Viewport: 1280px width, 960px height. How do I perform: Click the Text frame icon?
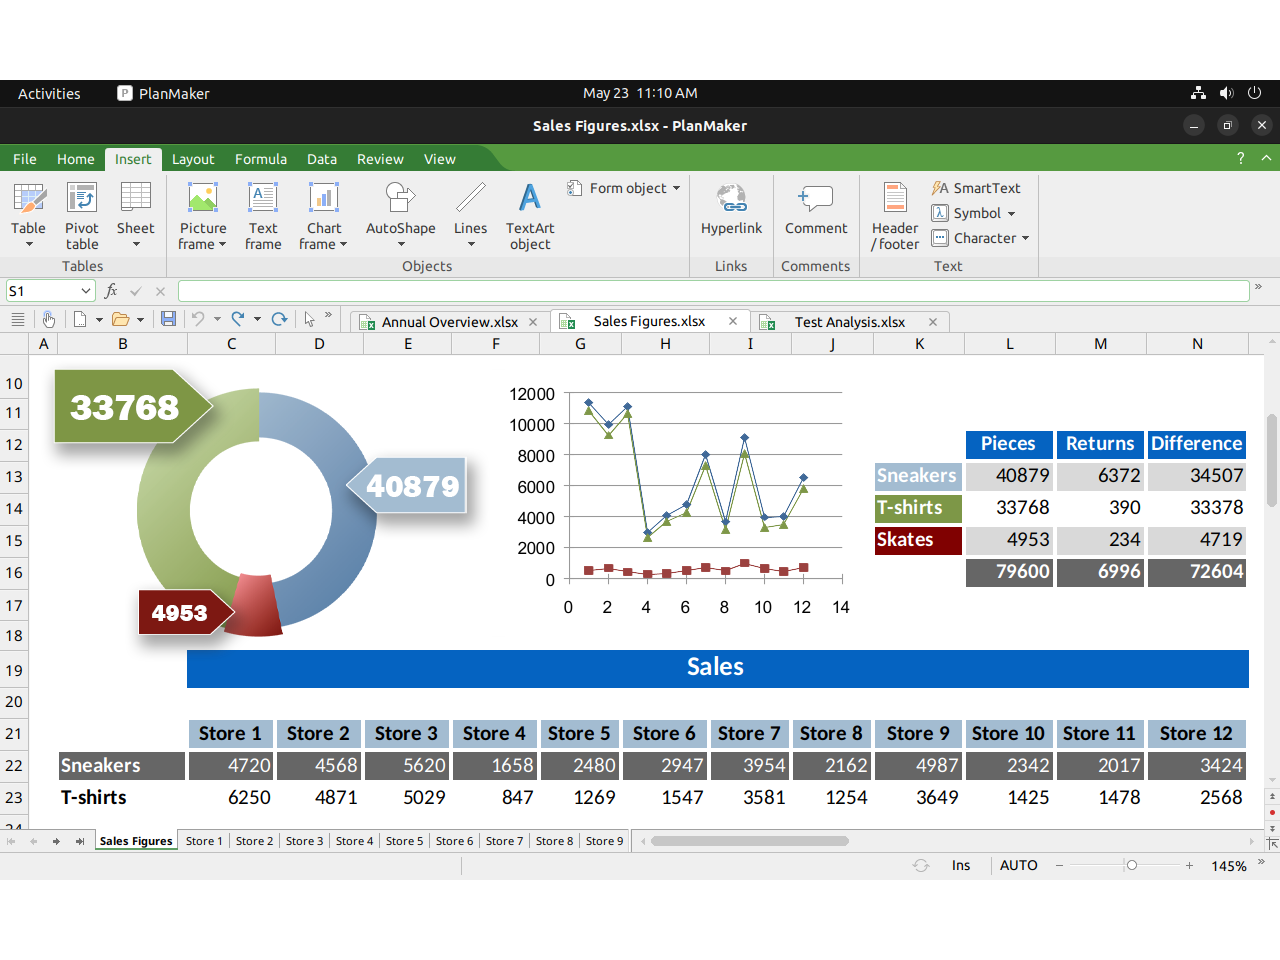[x=263, y=215]
